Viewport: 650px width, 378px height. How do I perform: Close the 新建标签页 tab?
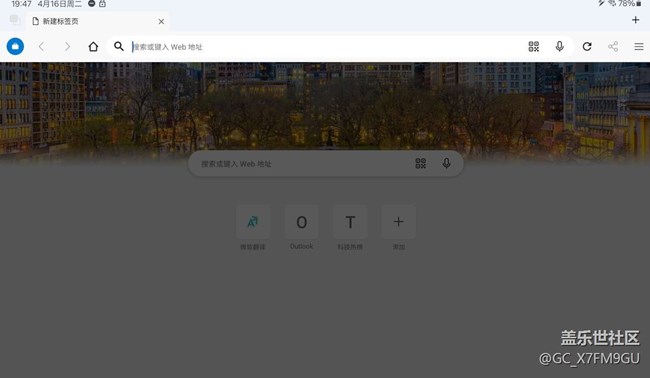[x=161, y=21]
